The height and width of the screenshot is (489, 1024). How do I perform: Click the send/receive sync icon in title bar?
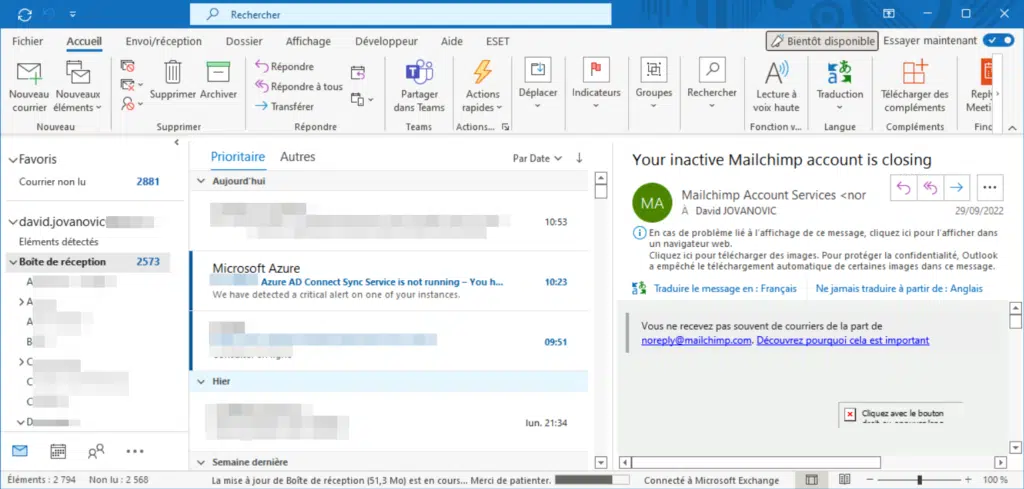(x=25, y=14)
